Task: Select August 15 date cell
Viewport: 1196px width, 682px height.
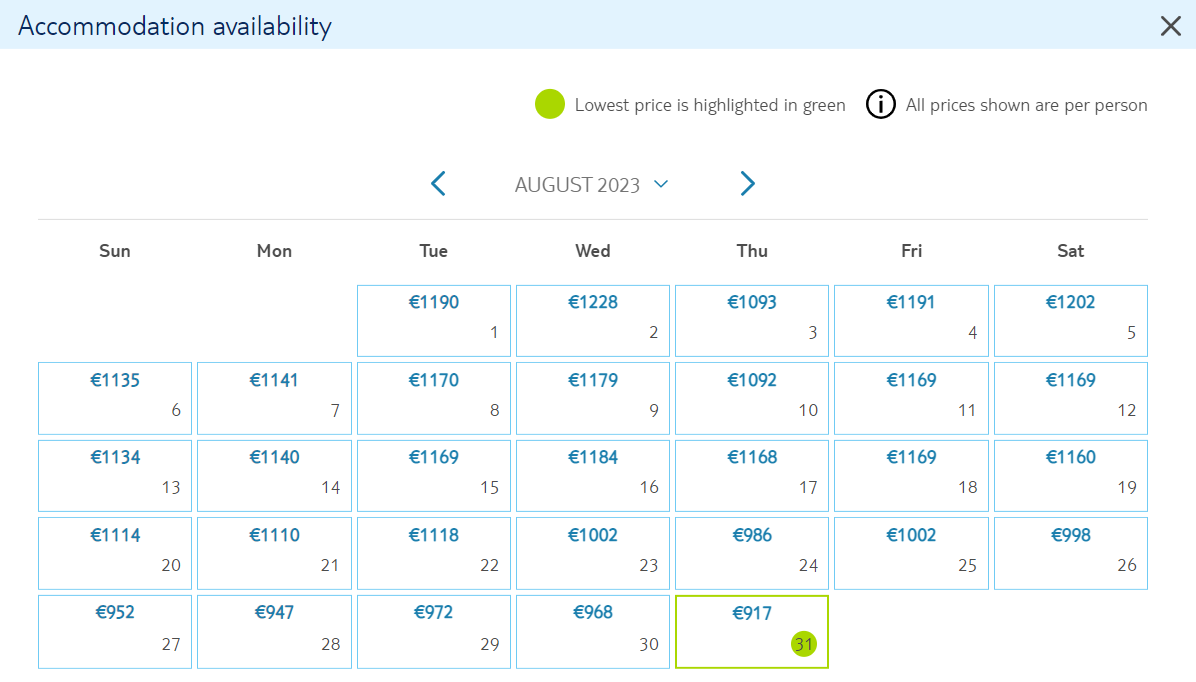Action: click(433, 475)
